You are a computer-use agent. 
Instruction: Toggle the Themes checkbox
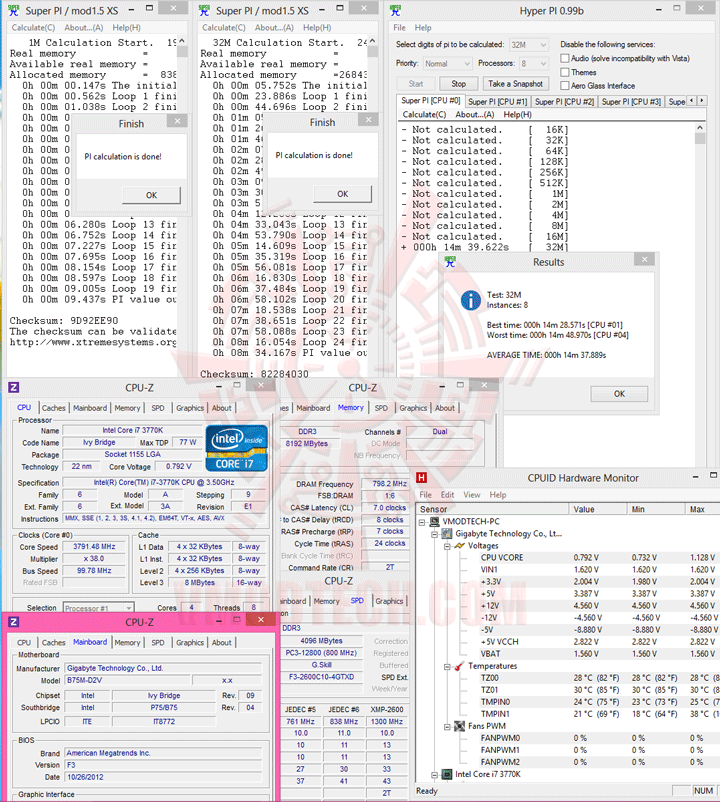coord(565,72)
